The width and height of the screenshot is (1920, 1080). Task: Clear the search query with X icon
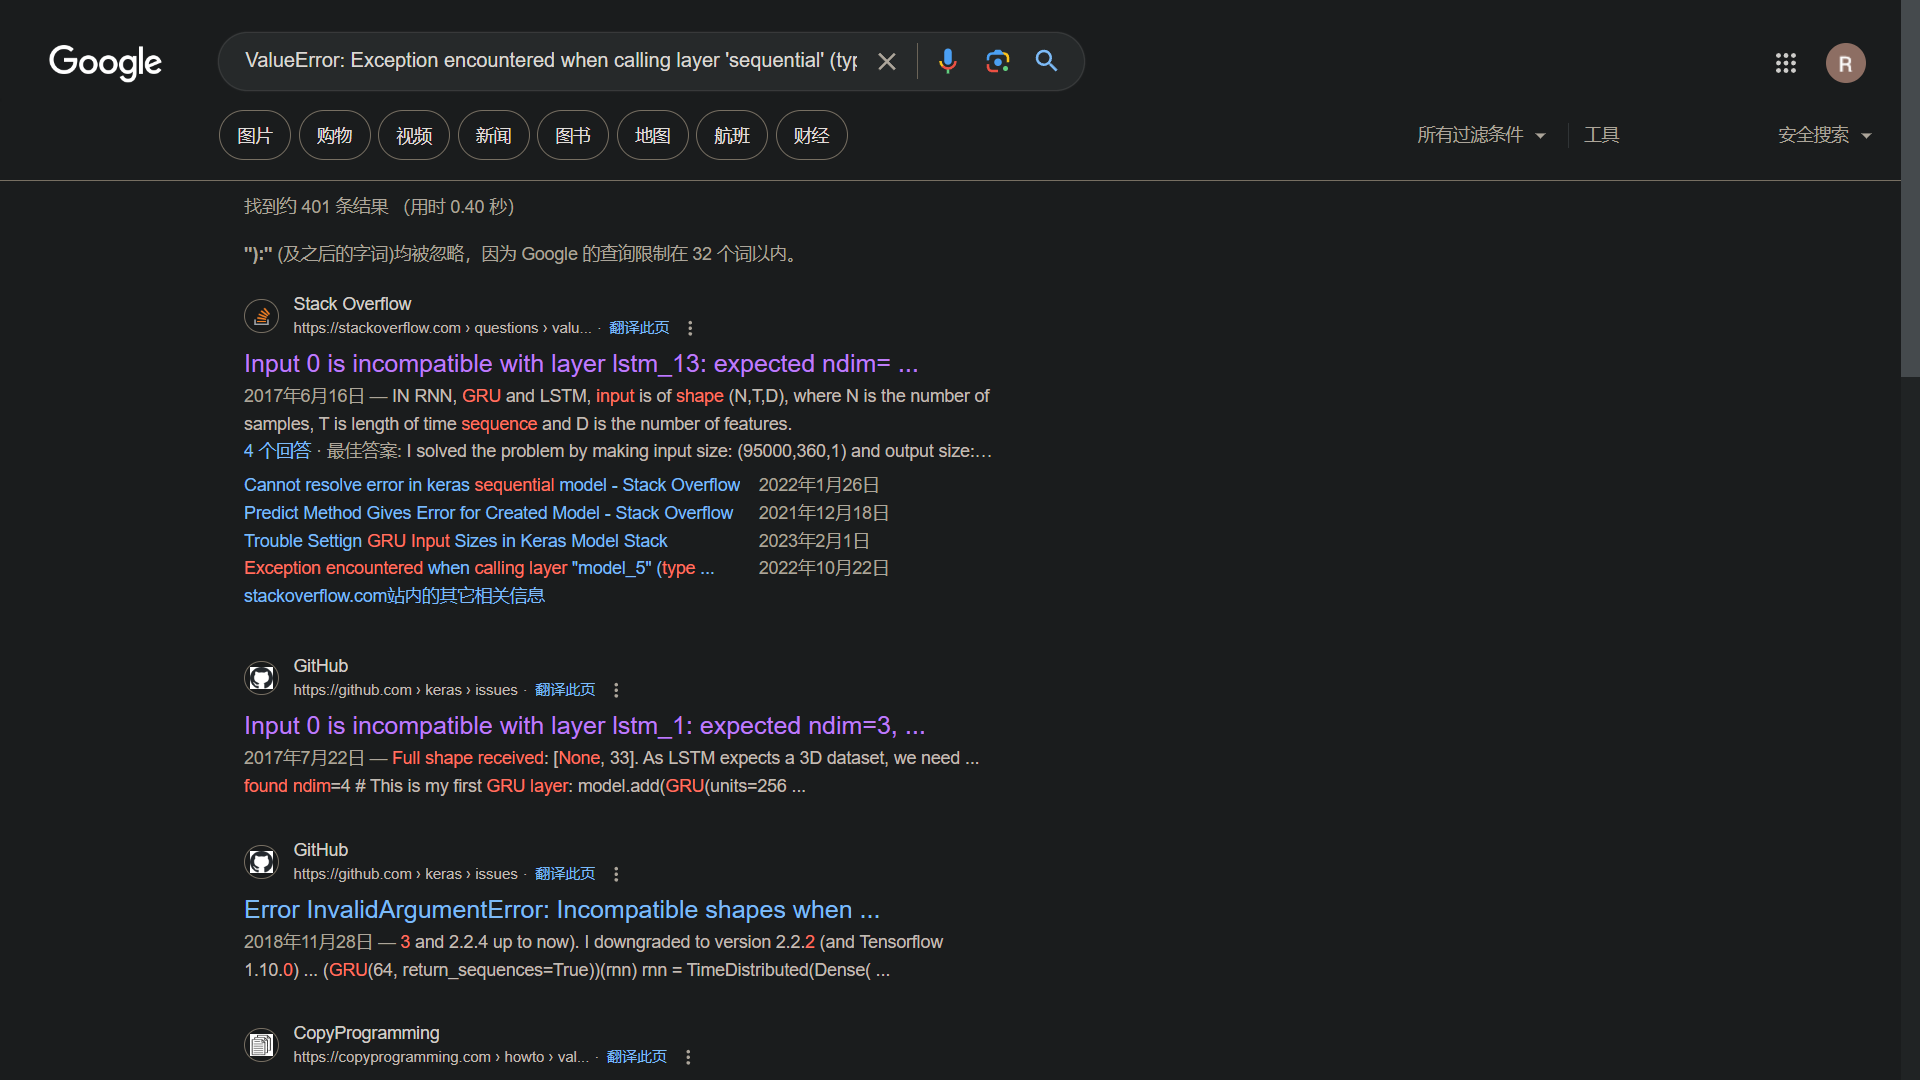coord(886,61)
